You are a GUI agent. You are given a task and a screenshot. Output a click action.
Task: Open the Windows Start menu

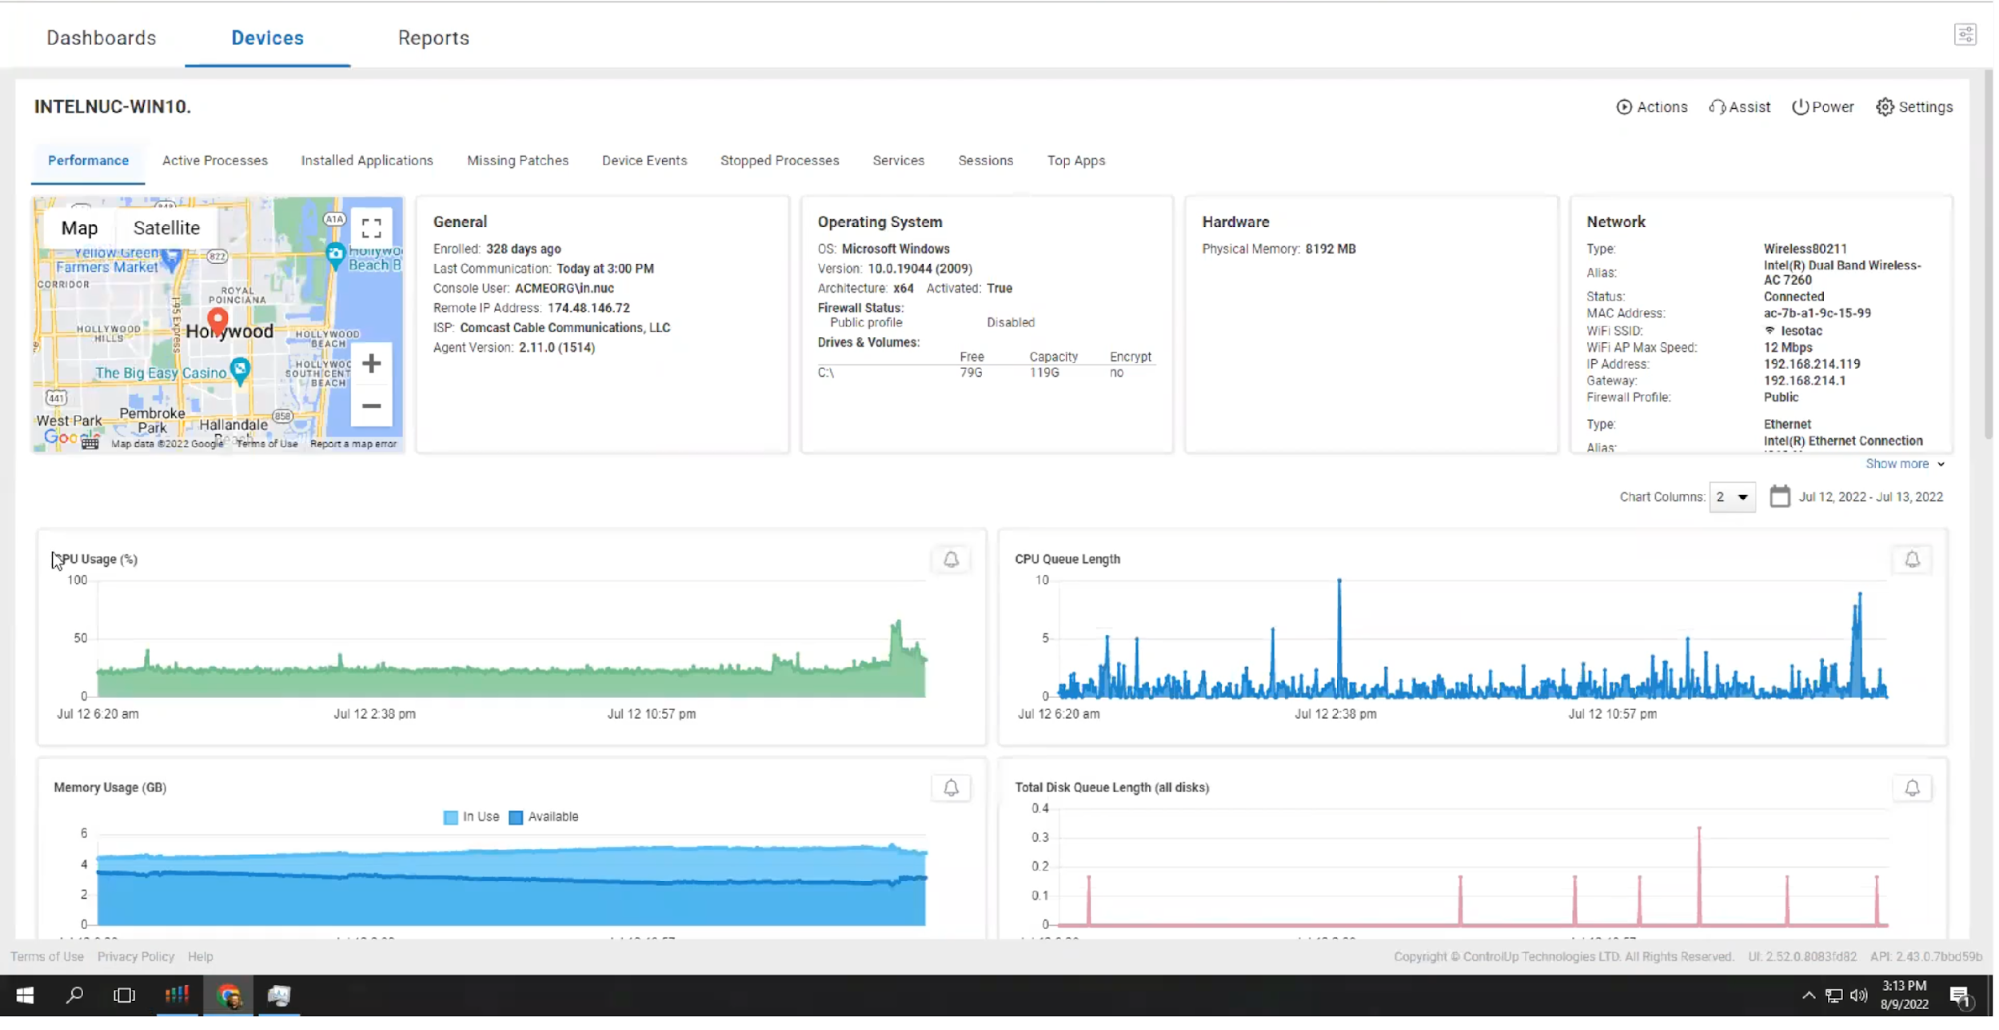click(x=25, y=996)
